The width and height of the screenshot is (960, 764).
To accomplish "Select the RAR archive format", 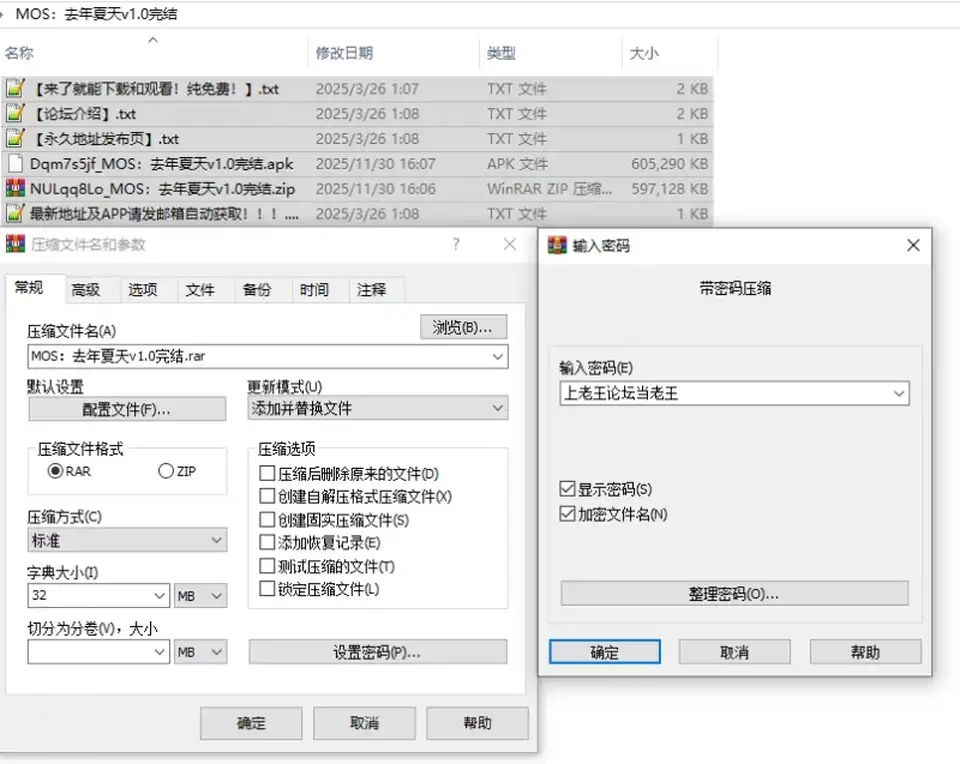I will tap(55, 471).
